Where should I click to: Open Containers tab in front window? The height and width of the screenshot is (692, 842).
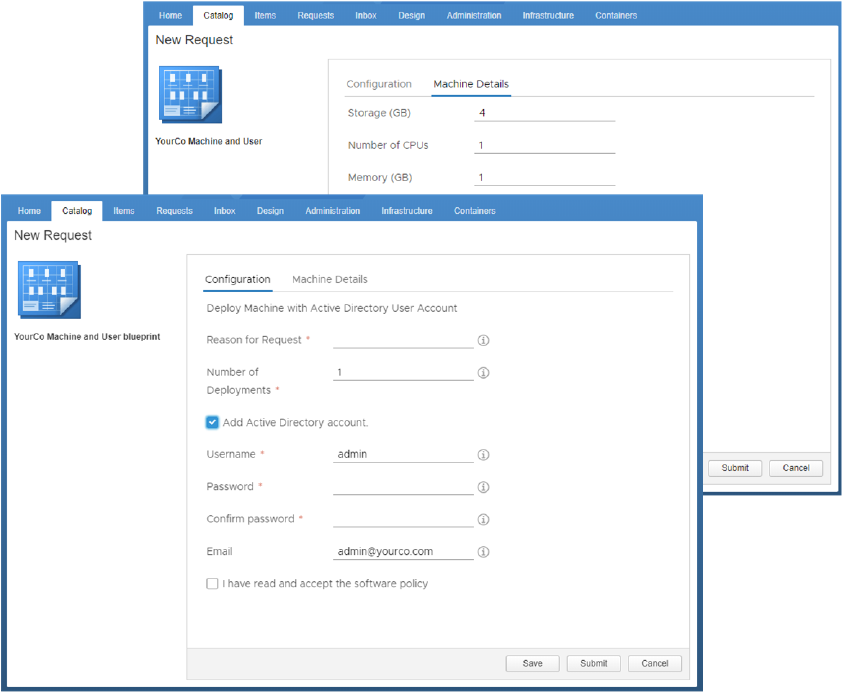coord(475,211)
